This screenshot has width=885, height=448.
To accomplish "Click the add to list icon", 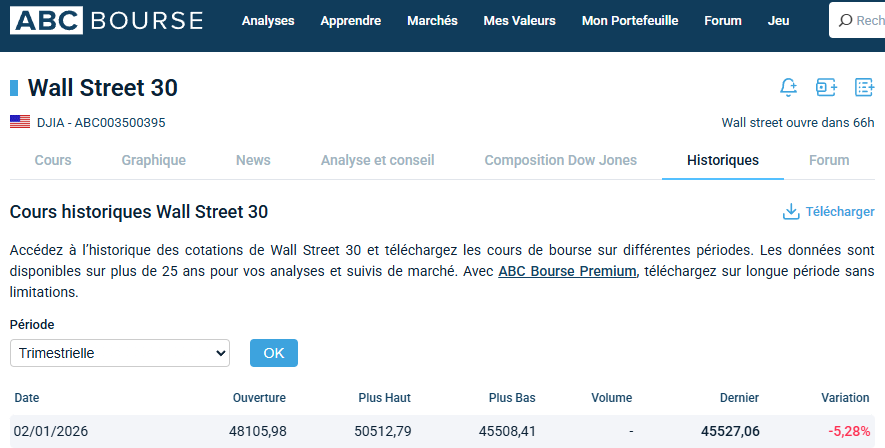I will click(x=864, y=87).
